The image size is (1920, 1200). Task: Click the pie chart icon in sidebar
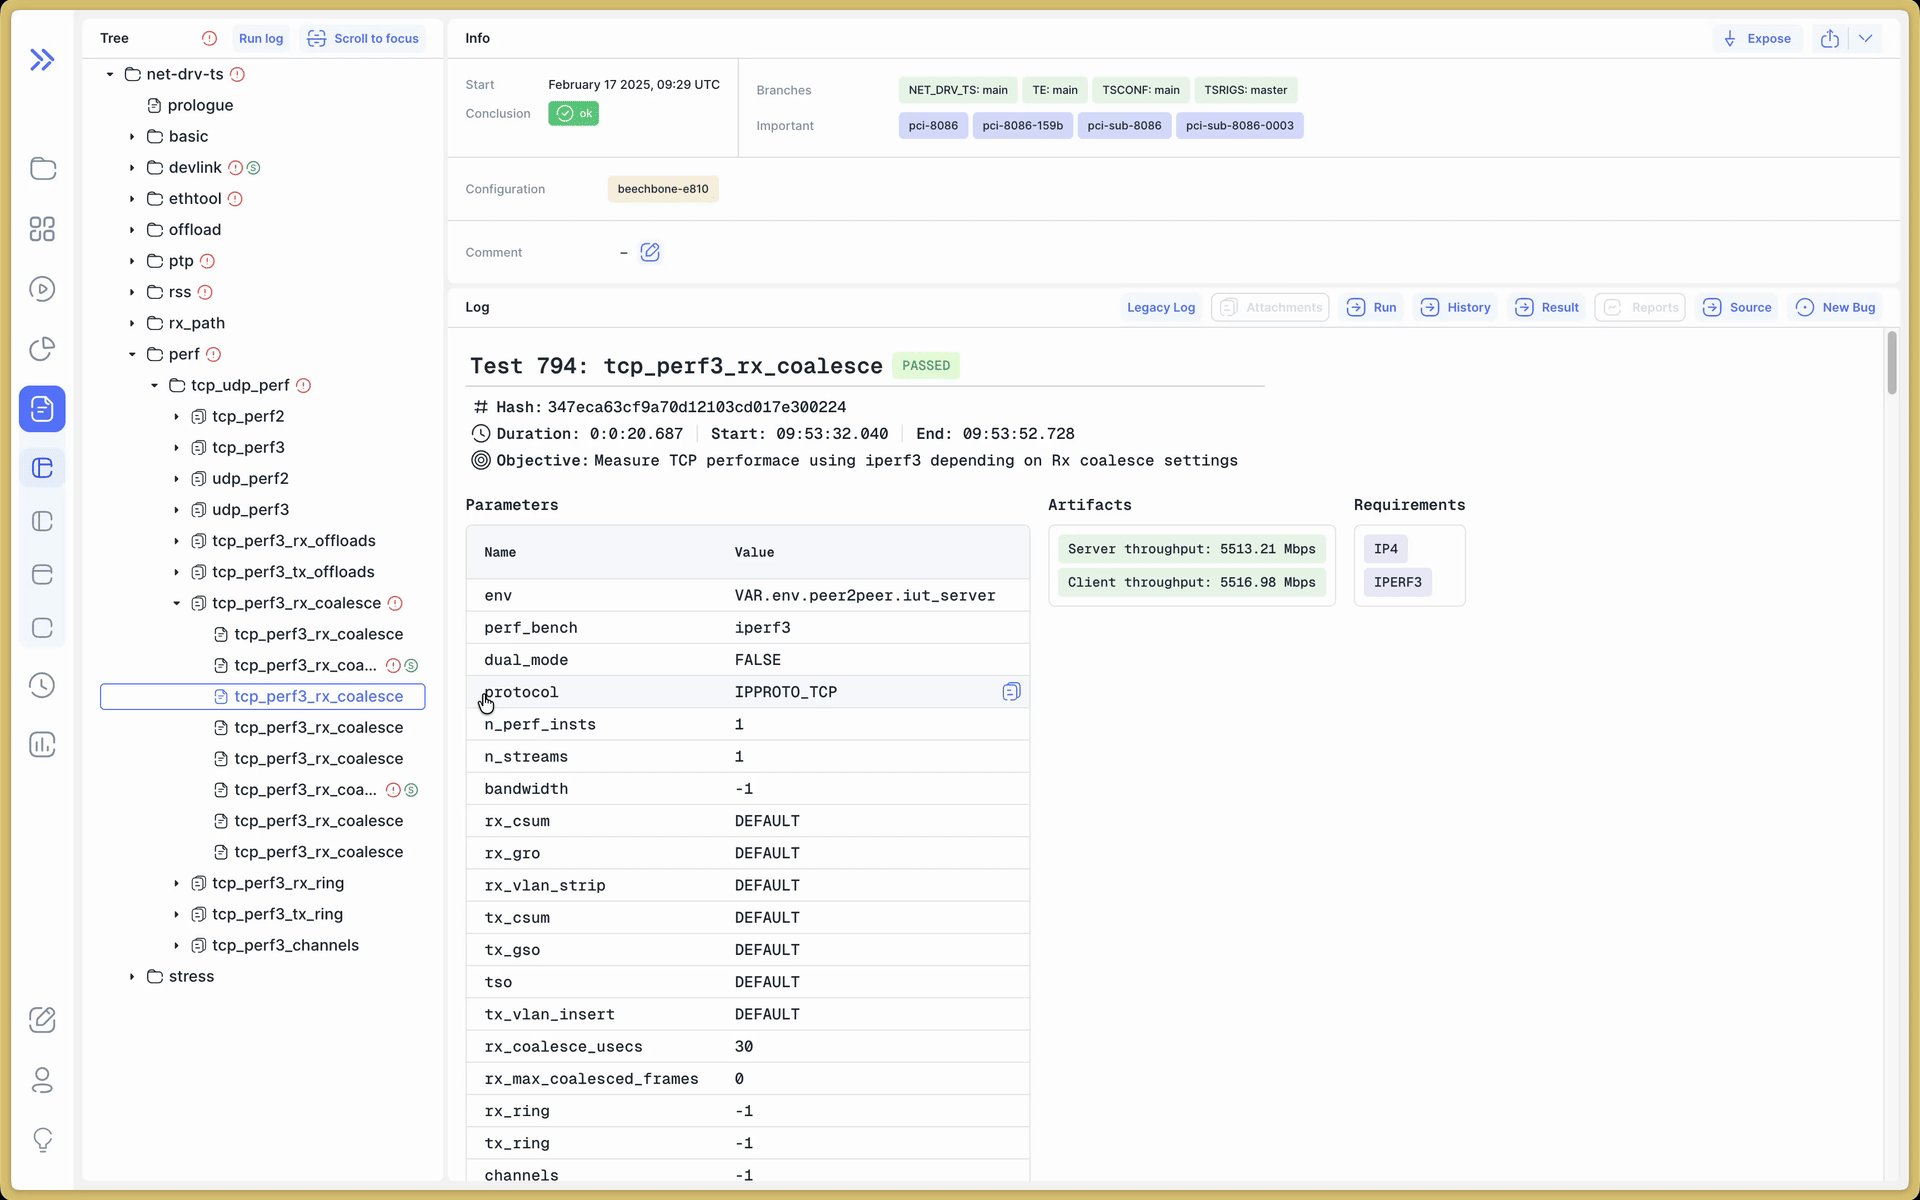[42, 349]
